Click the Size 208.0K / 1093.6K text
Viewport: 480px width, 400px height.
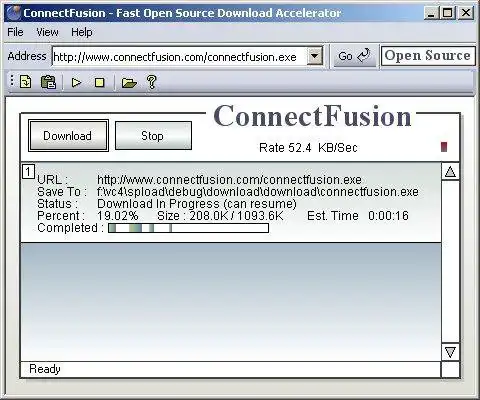[x=220, y=216]
